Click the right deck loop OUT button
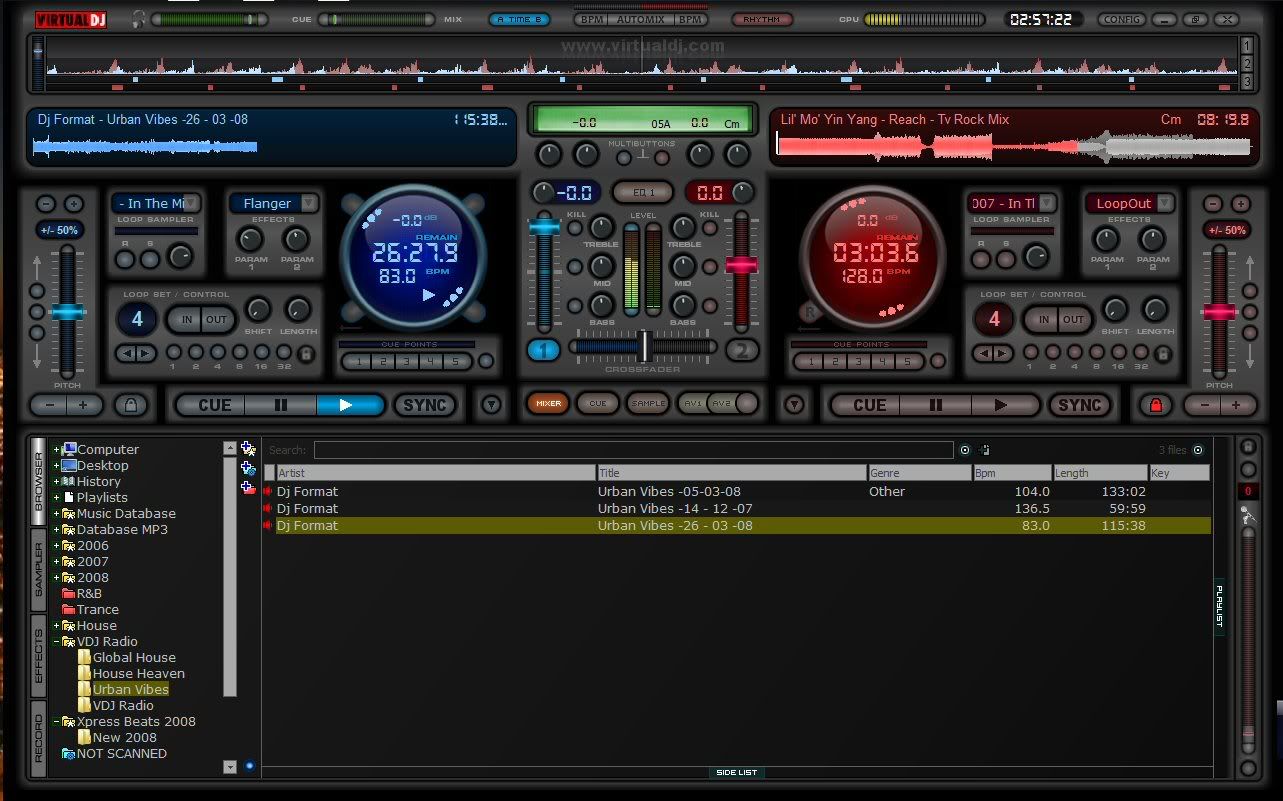Viewport: 1283px width, 801px height. pyautogui.click(x=1074, y=320)
